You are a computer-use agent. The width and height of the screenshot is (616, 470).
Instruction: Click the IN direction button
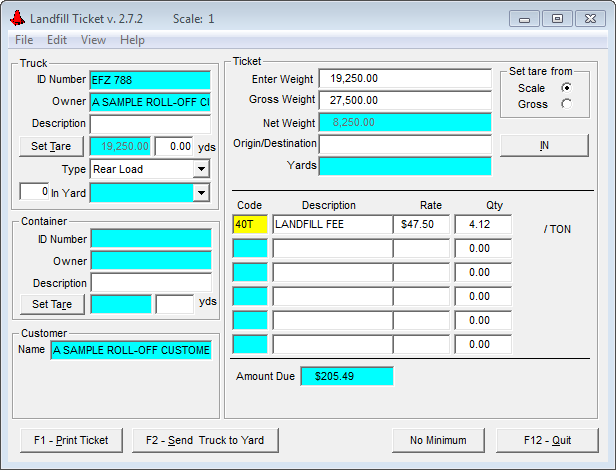[544, 145]
